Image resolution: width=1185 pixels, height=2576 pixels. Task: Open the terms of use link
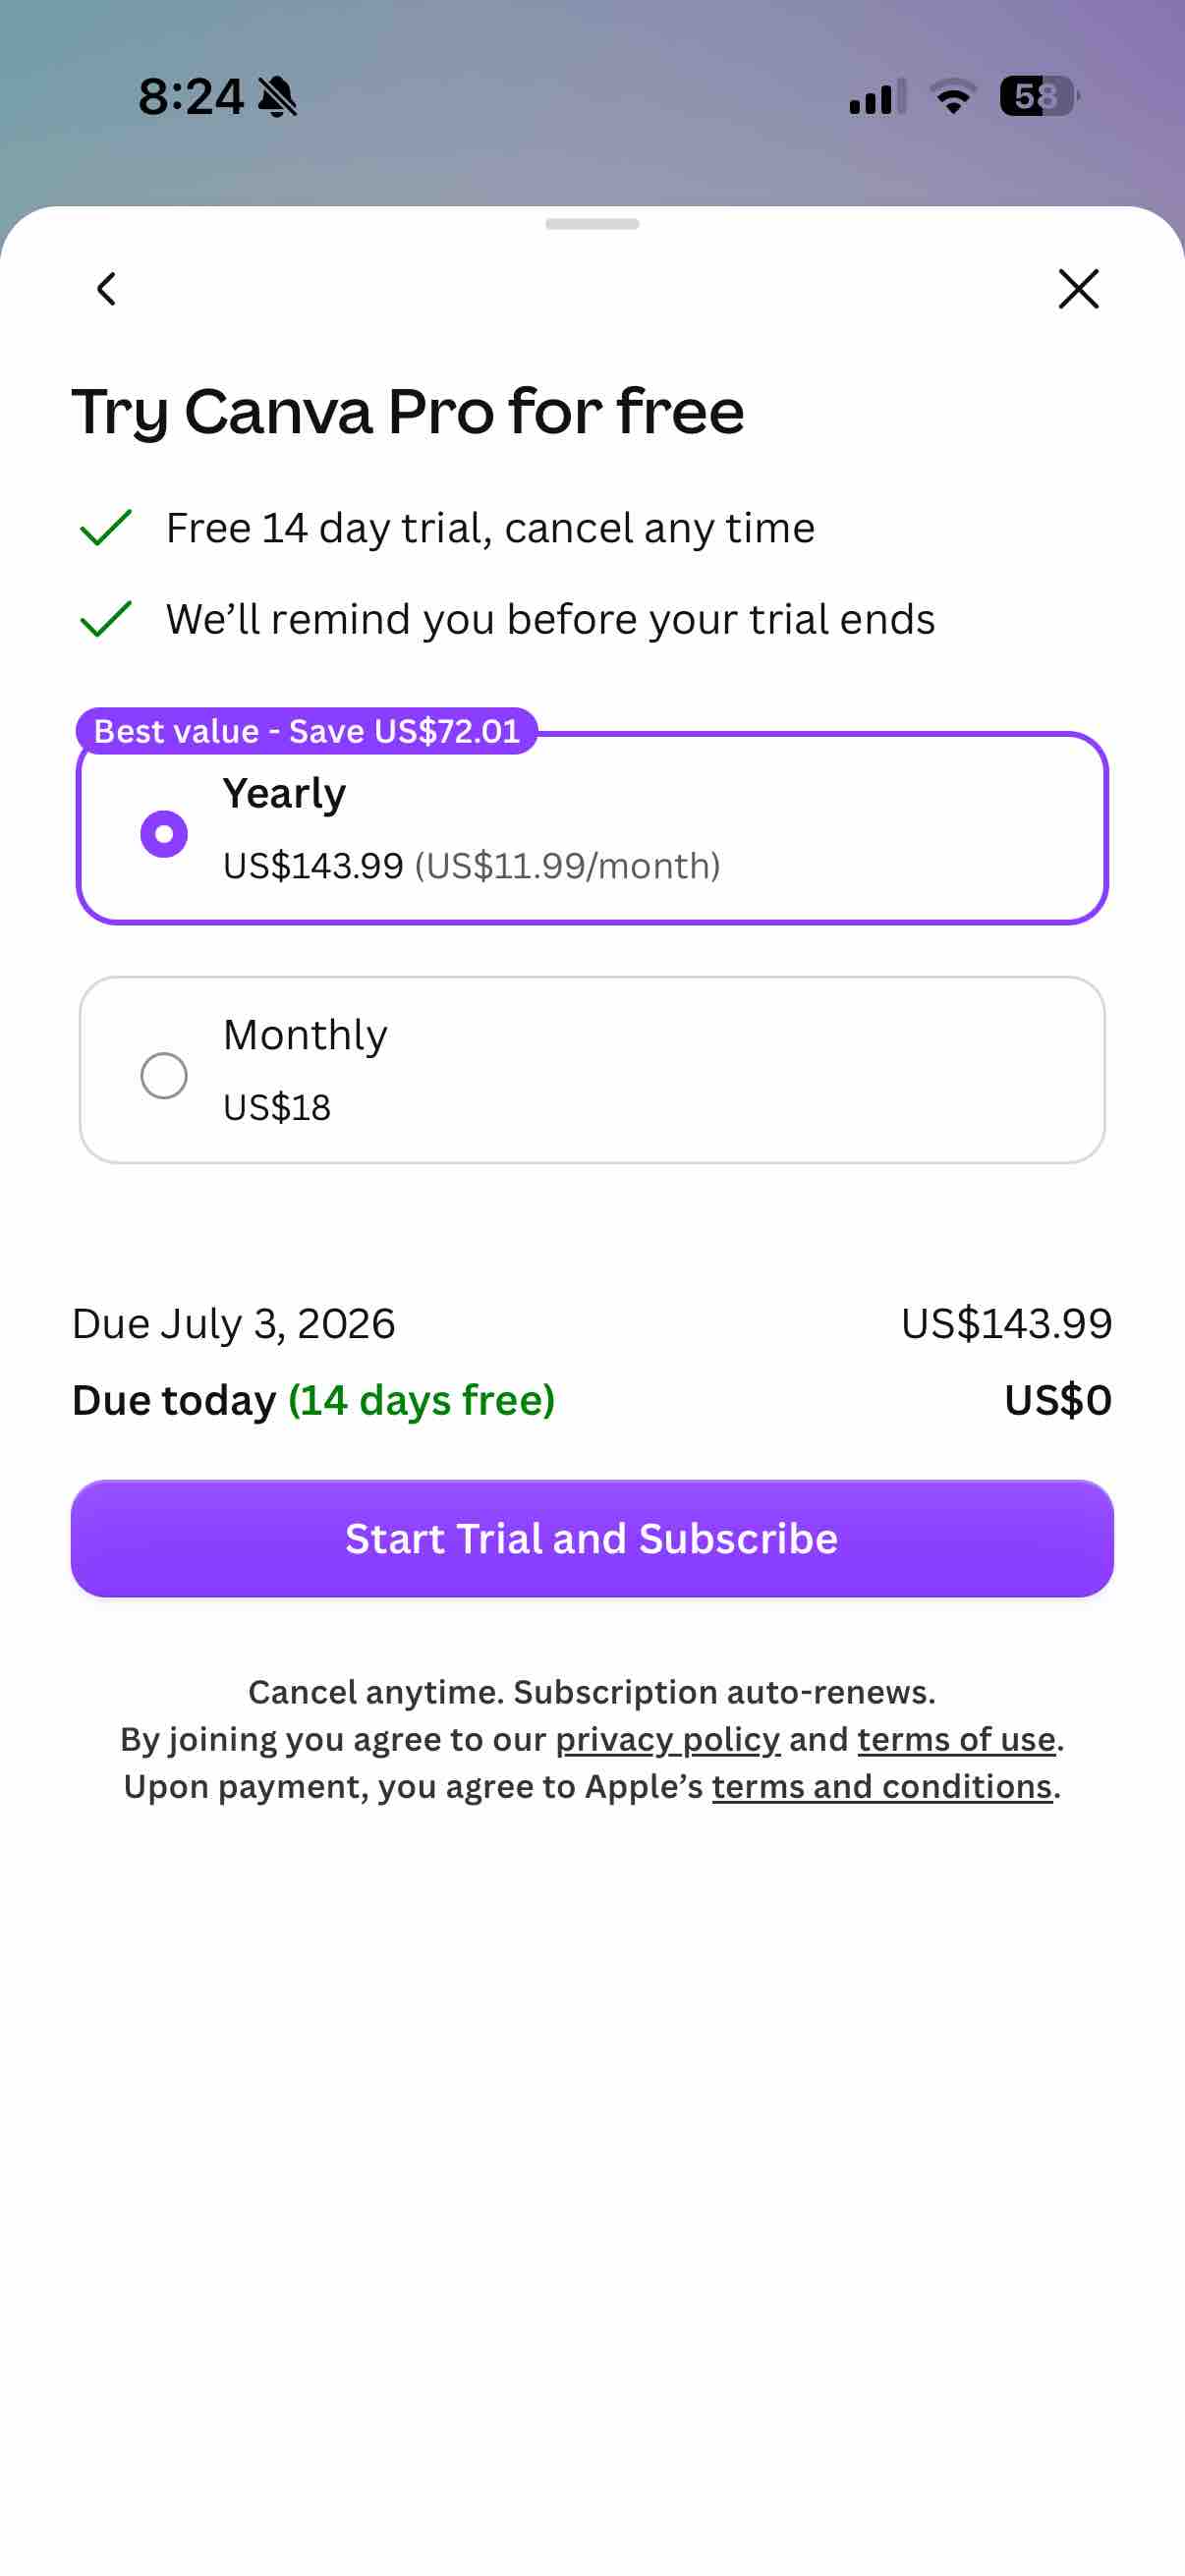[956, 1739]
